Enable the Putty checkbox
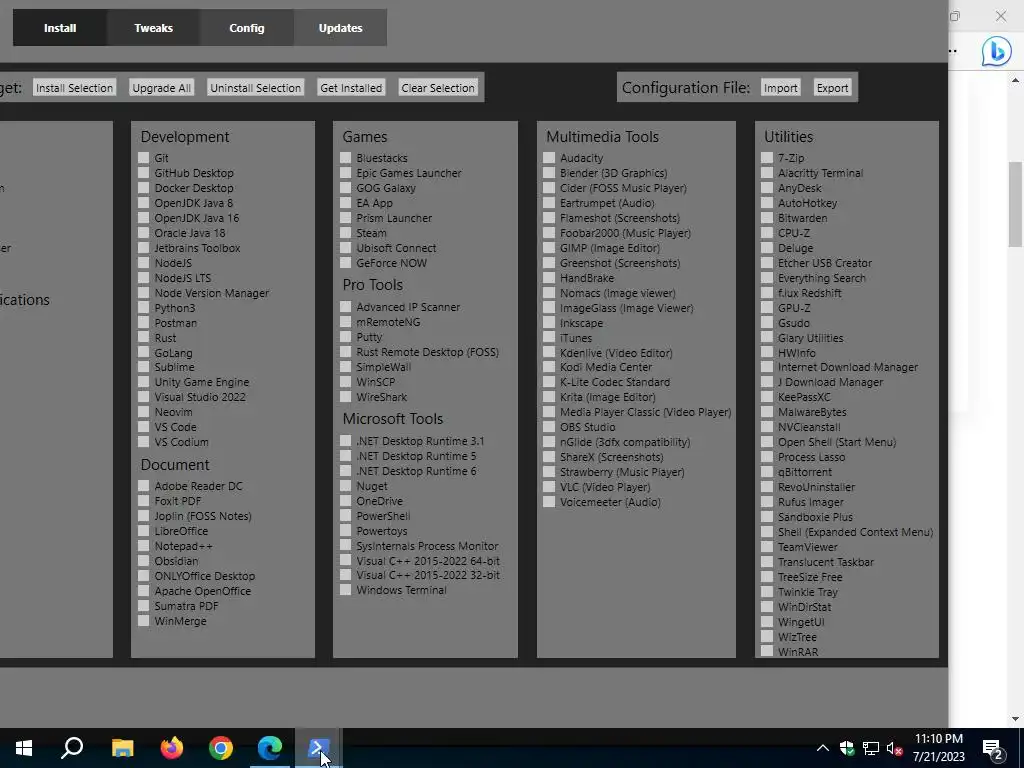This screenshot has width=1024, height=768. [x=345, y=336]
